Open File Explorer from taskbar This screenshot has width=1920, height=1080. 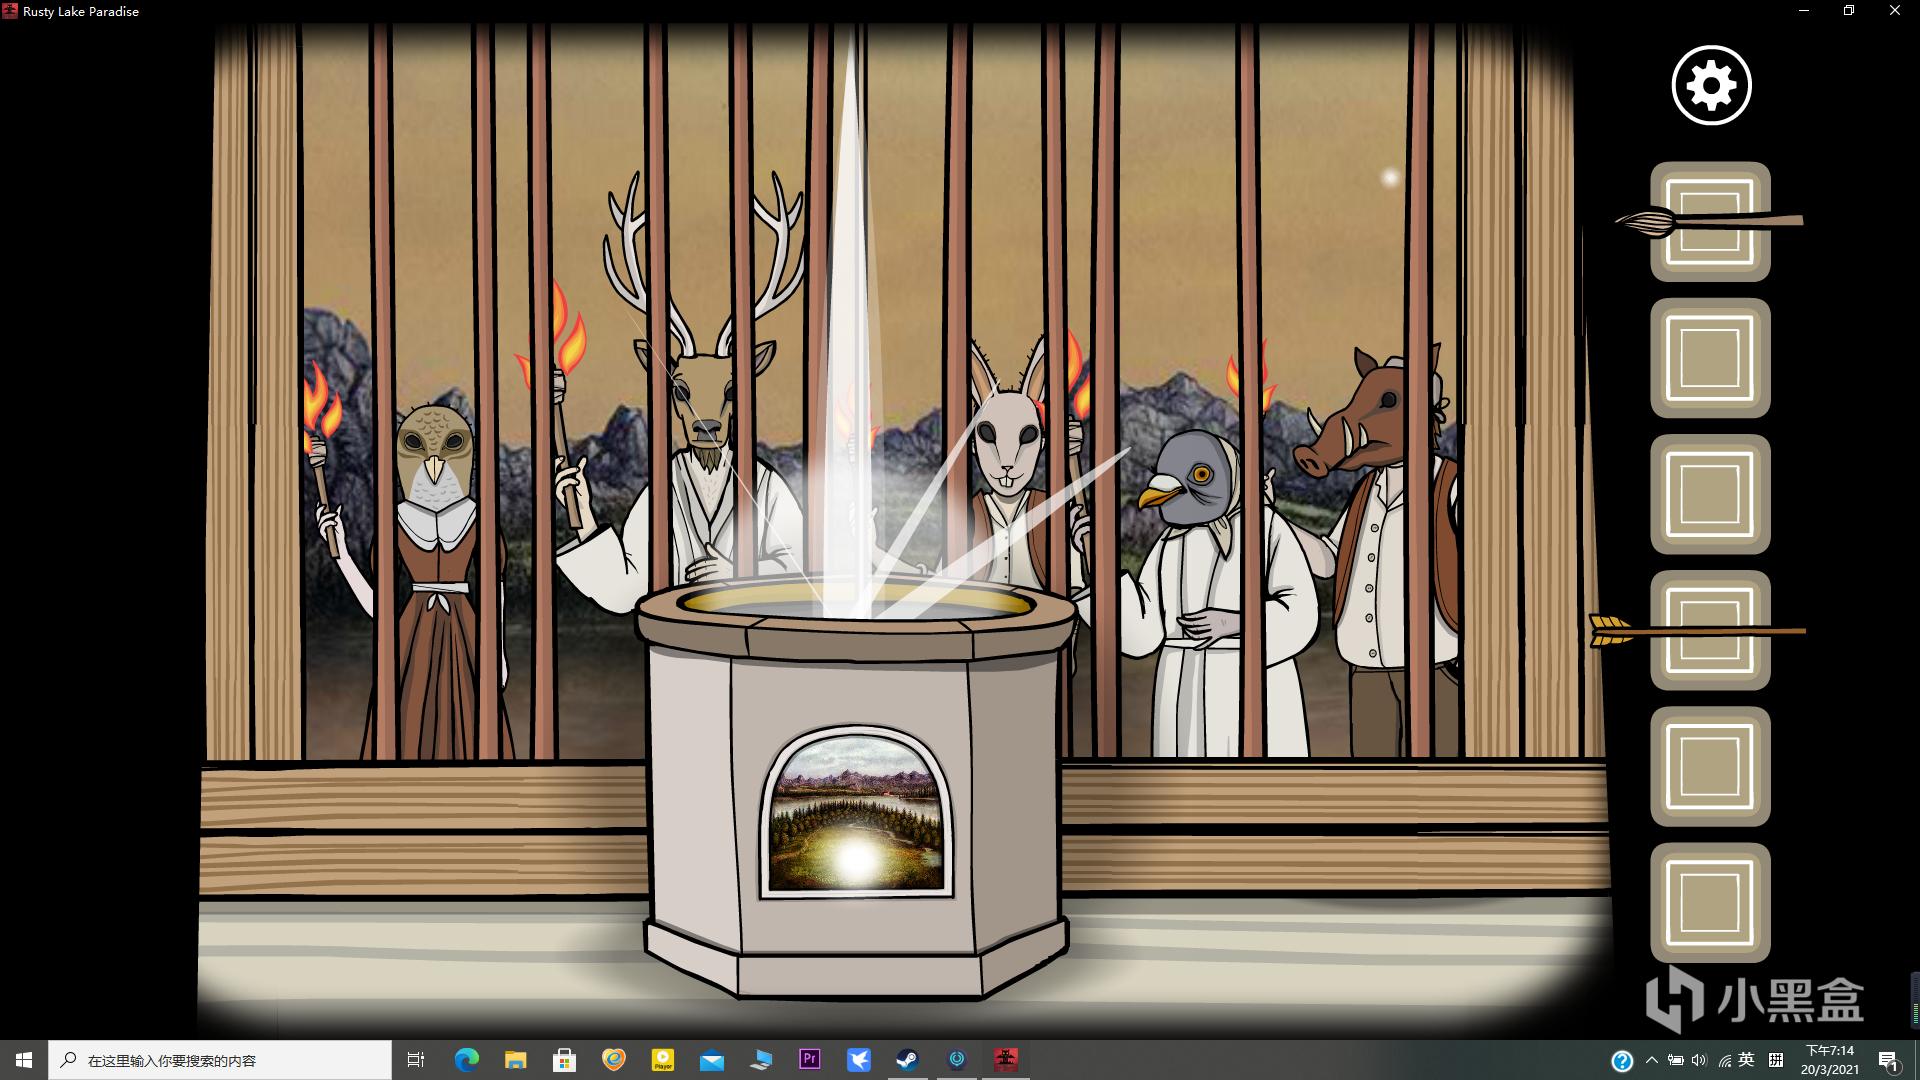click(x=515, y=1060)
